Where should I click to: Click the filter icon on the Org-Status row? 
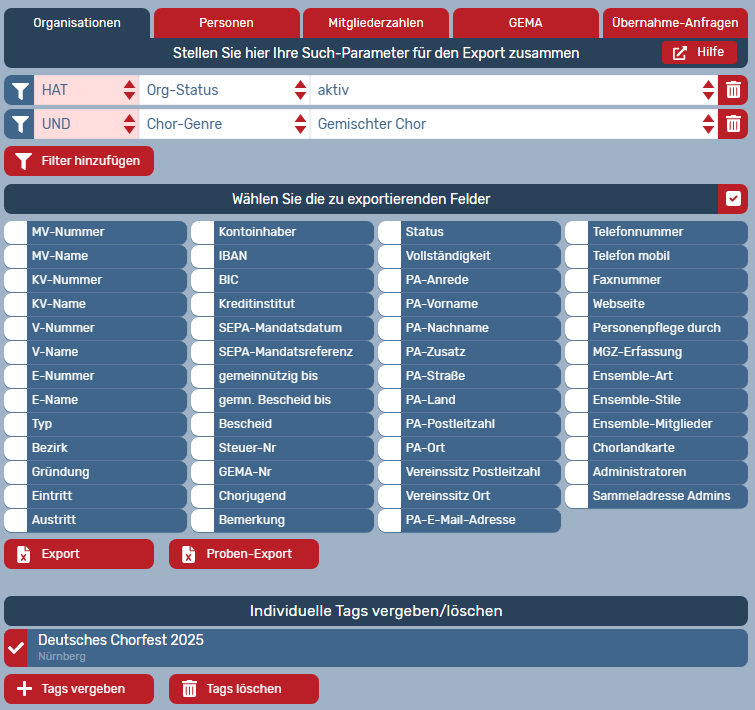(x=19, y=91)
